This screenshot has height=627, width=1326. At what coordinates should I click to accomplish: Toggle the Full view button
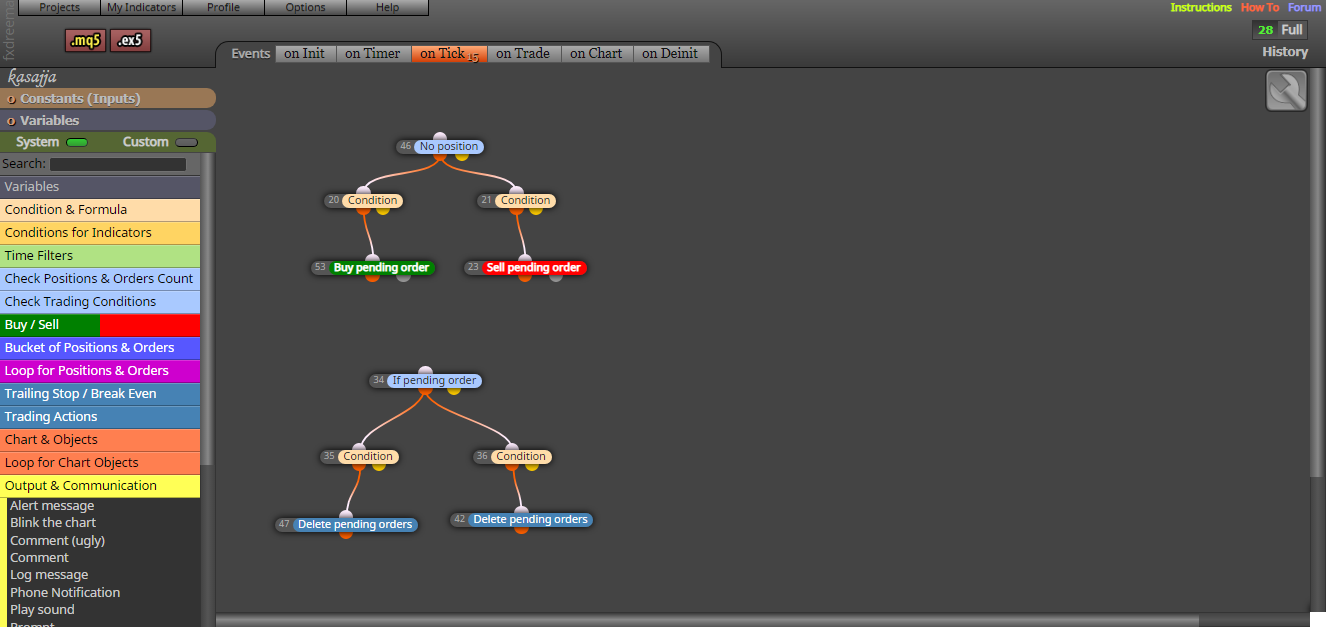(1292, 30)
